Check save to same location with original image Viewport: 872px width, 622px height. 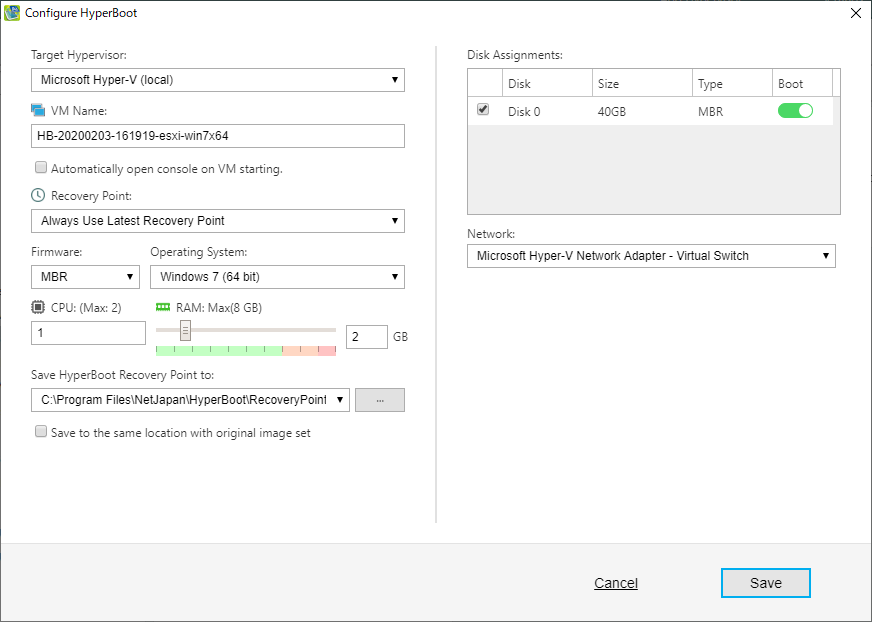[41, 432]
